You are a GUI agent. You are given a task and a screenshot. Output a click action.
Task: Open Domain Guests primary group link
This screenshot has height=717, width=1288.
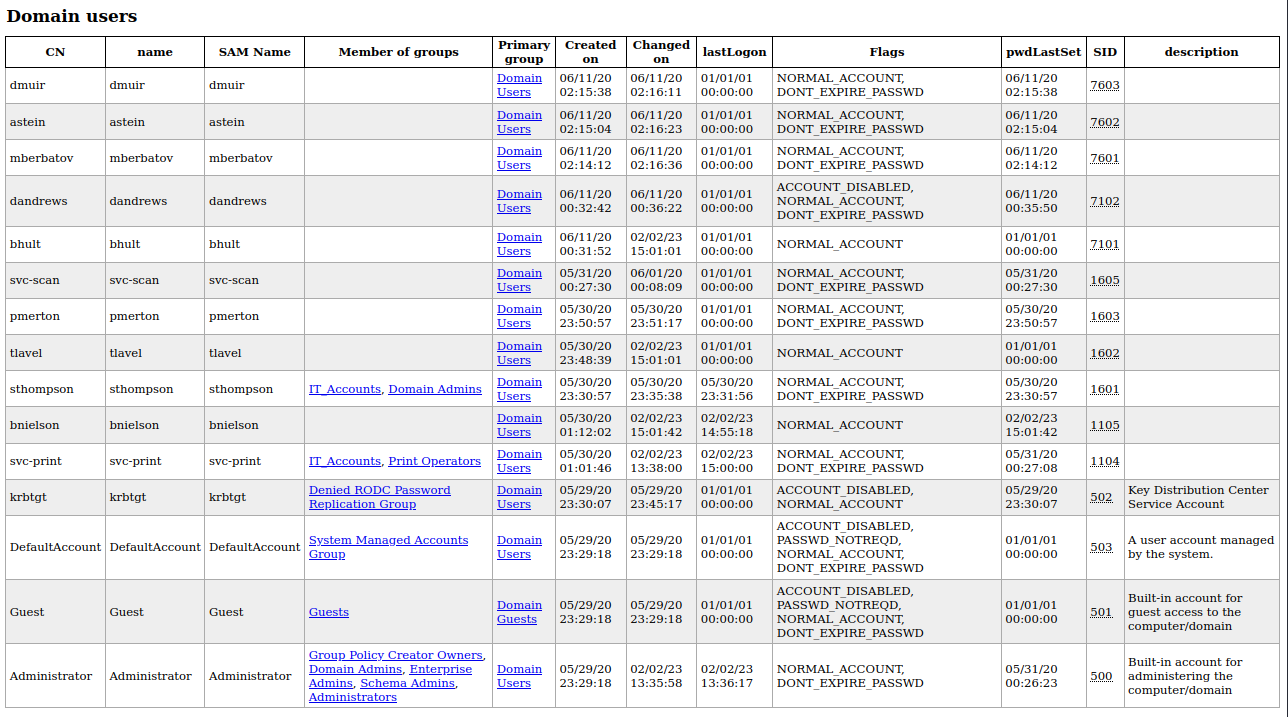[519, 612]
